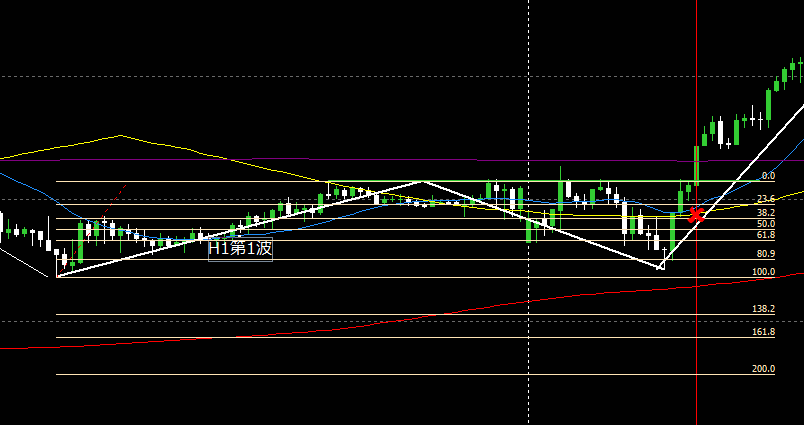Click the red X marker on the chart
The height and width of the screenshot is (425, 804).
(695, 215)
